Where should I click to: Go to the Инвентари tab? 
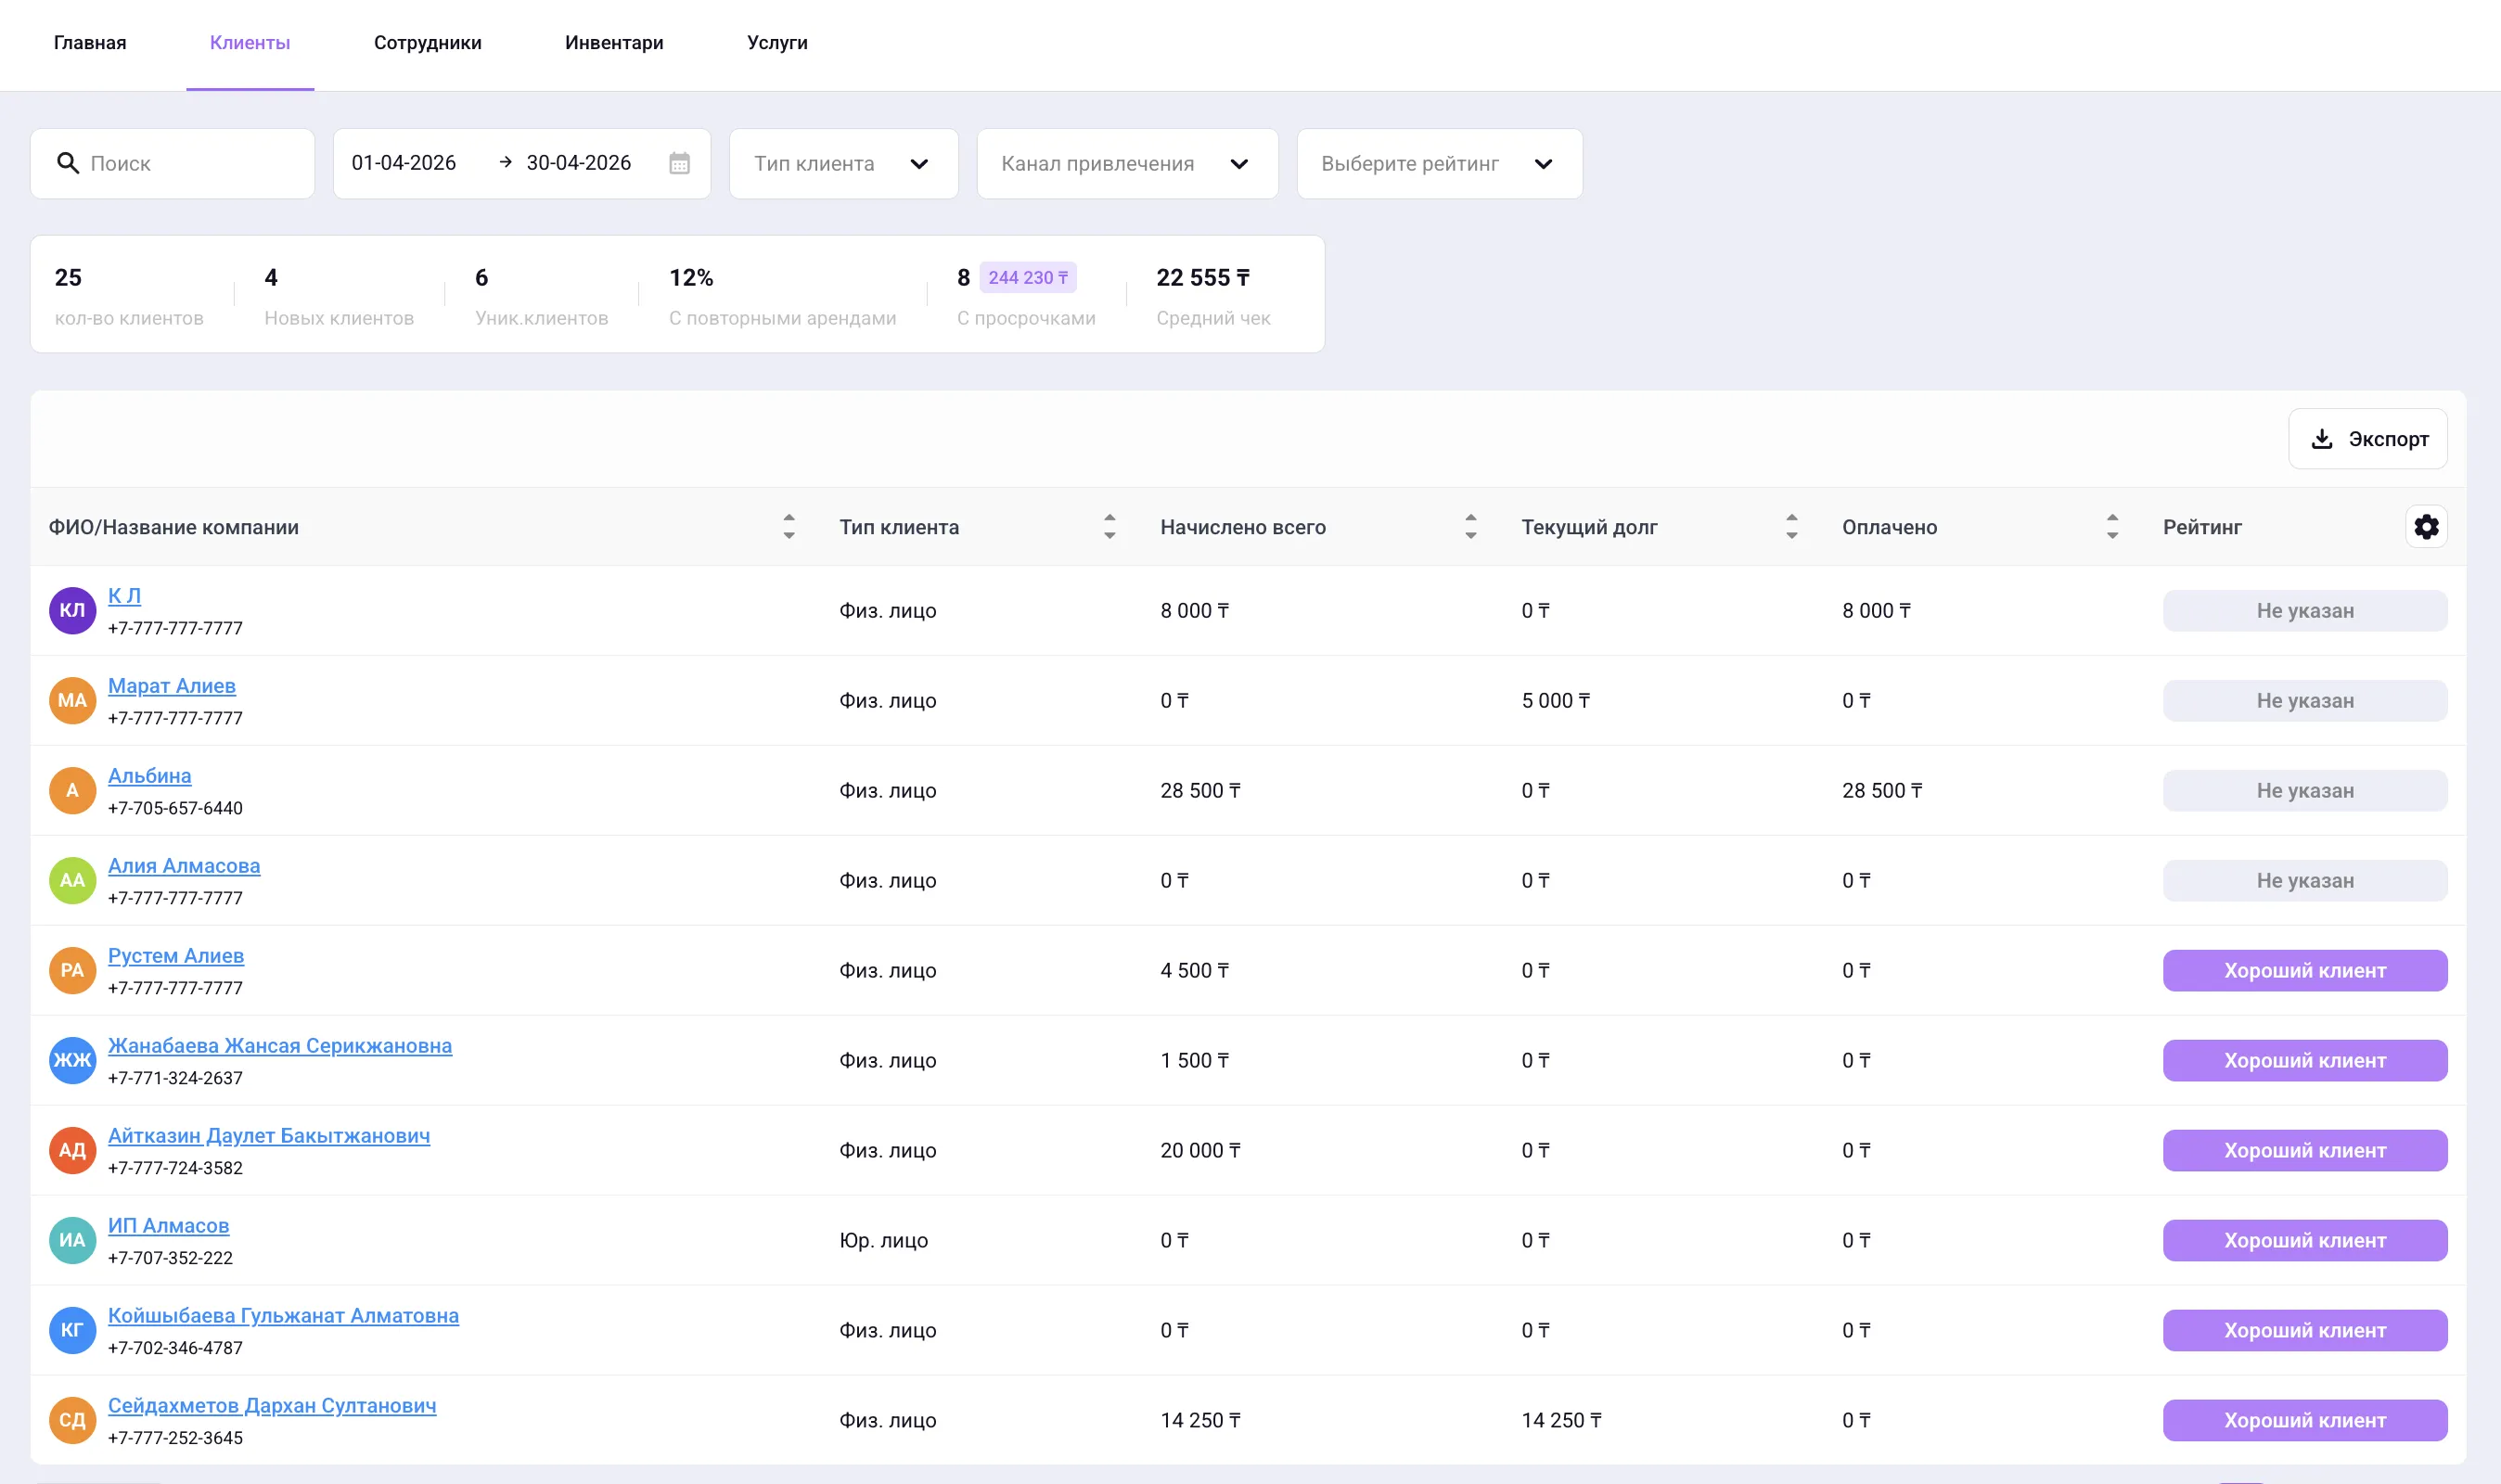pyautogui.click(x=614, y=43)
